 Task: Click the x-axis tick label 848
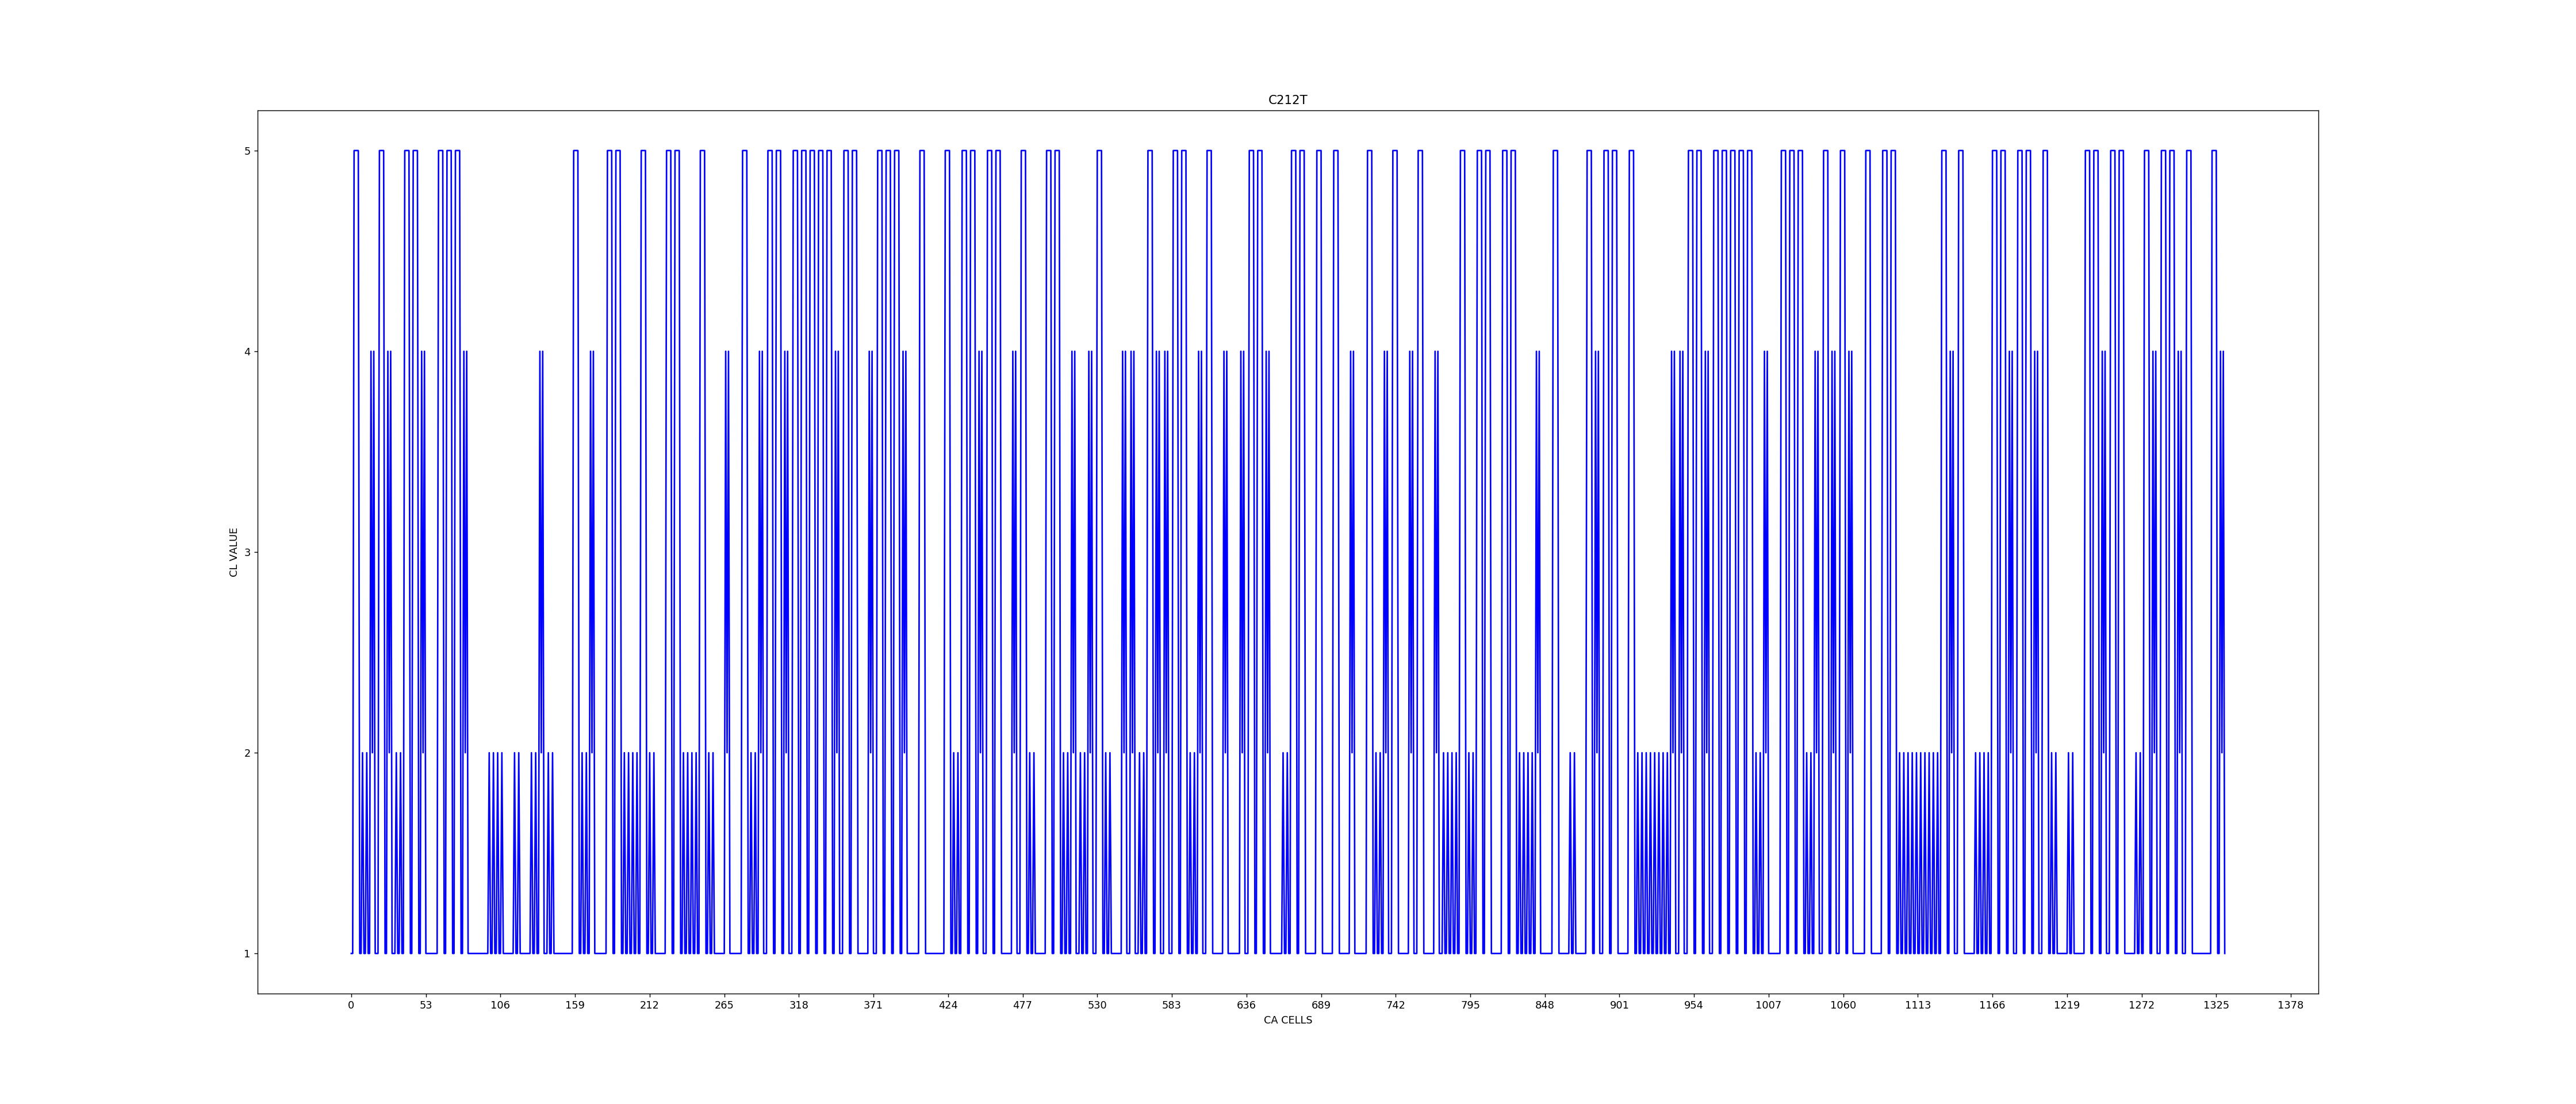tap(1545, 1005)
